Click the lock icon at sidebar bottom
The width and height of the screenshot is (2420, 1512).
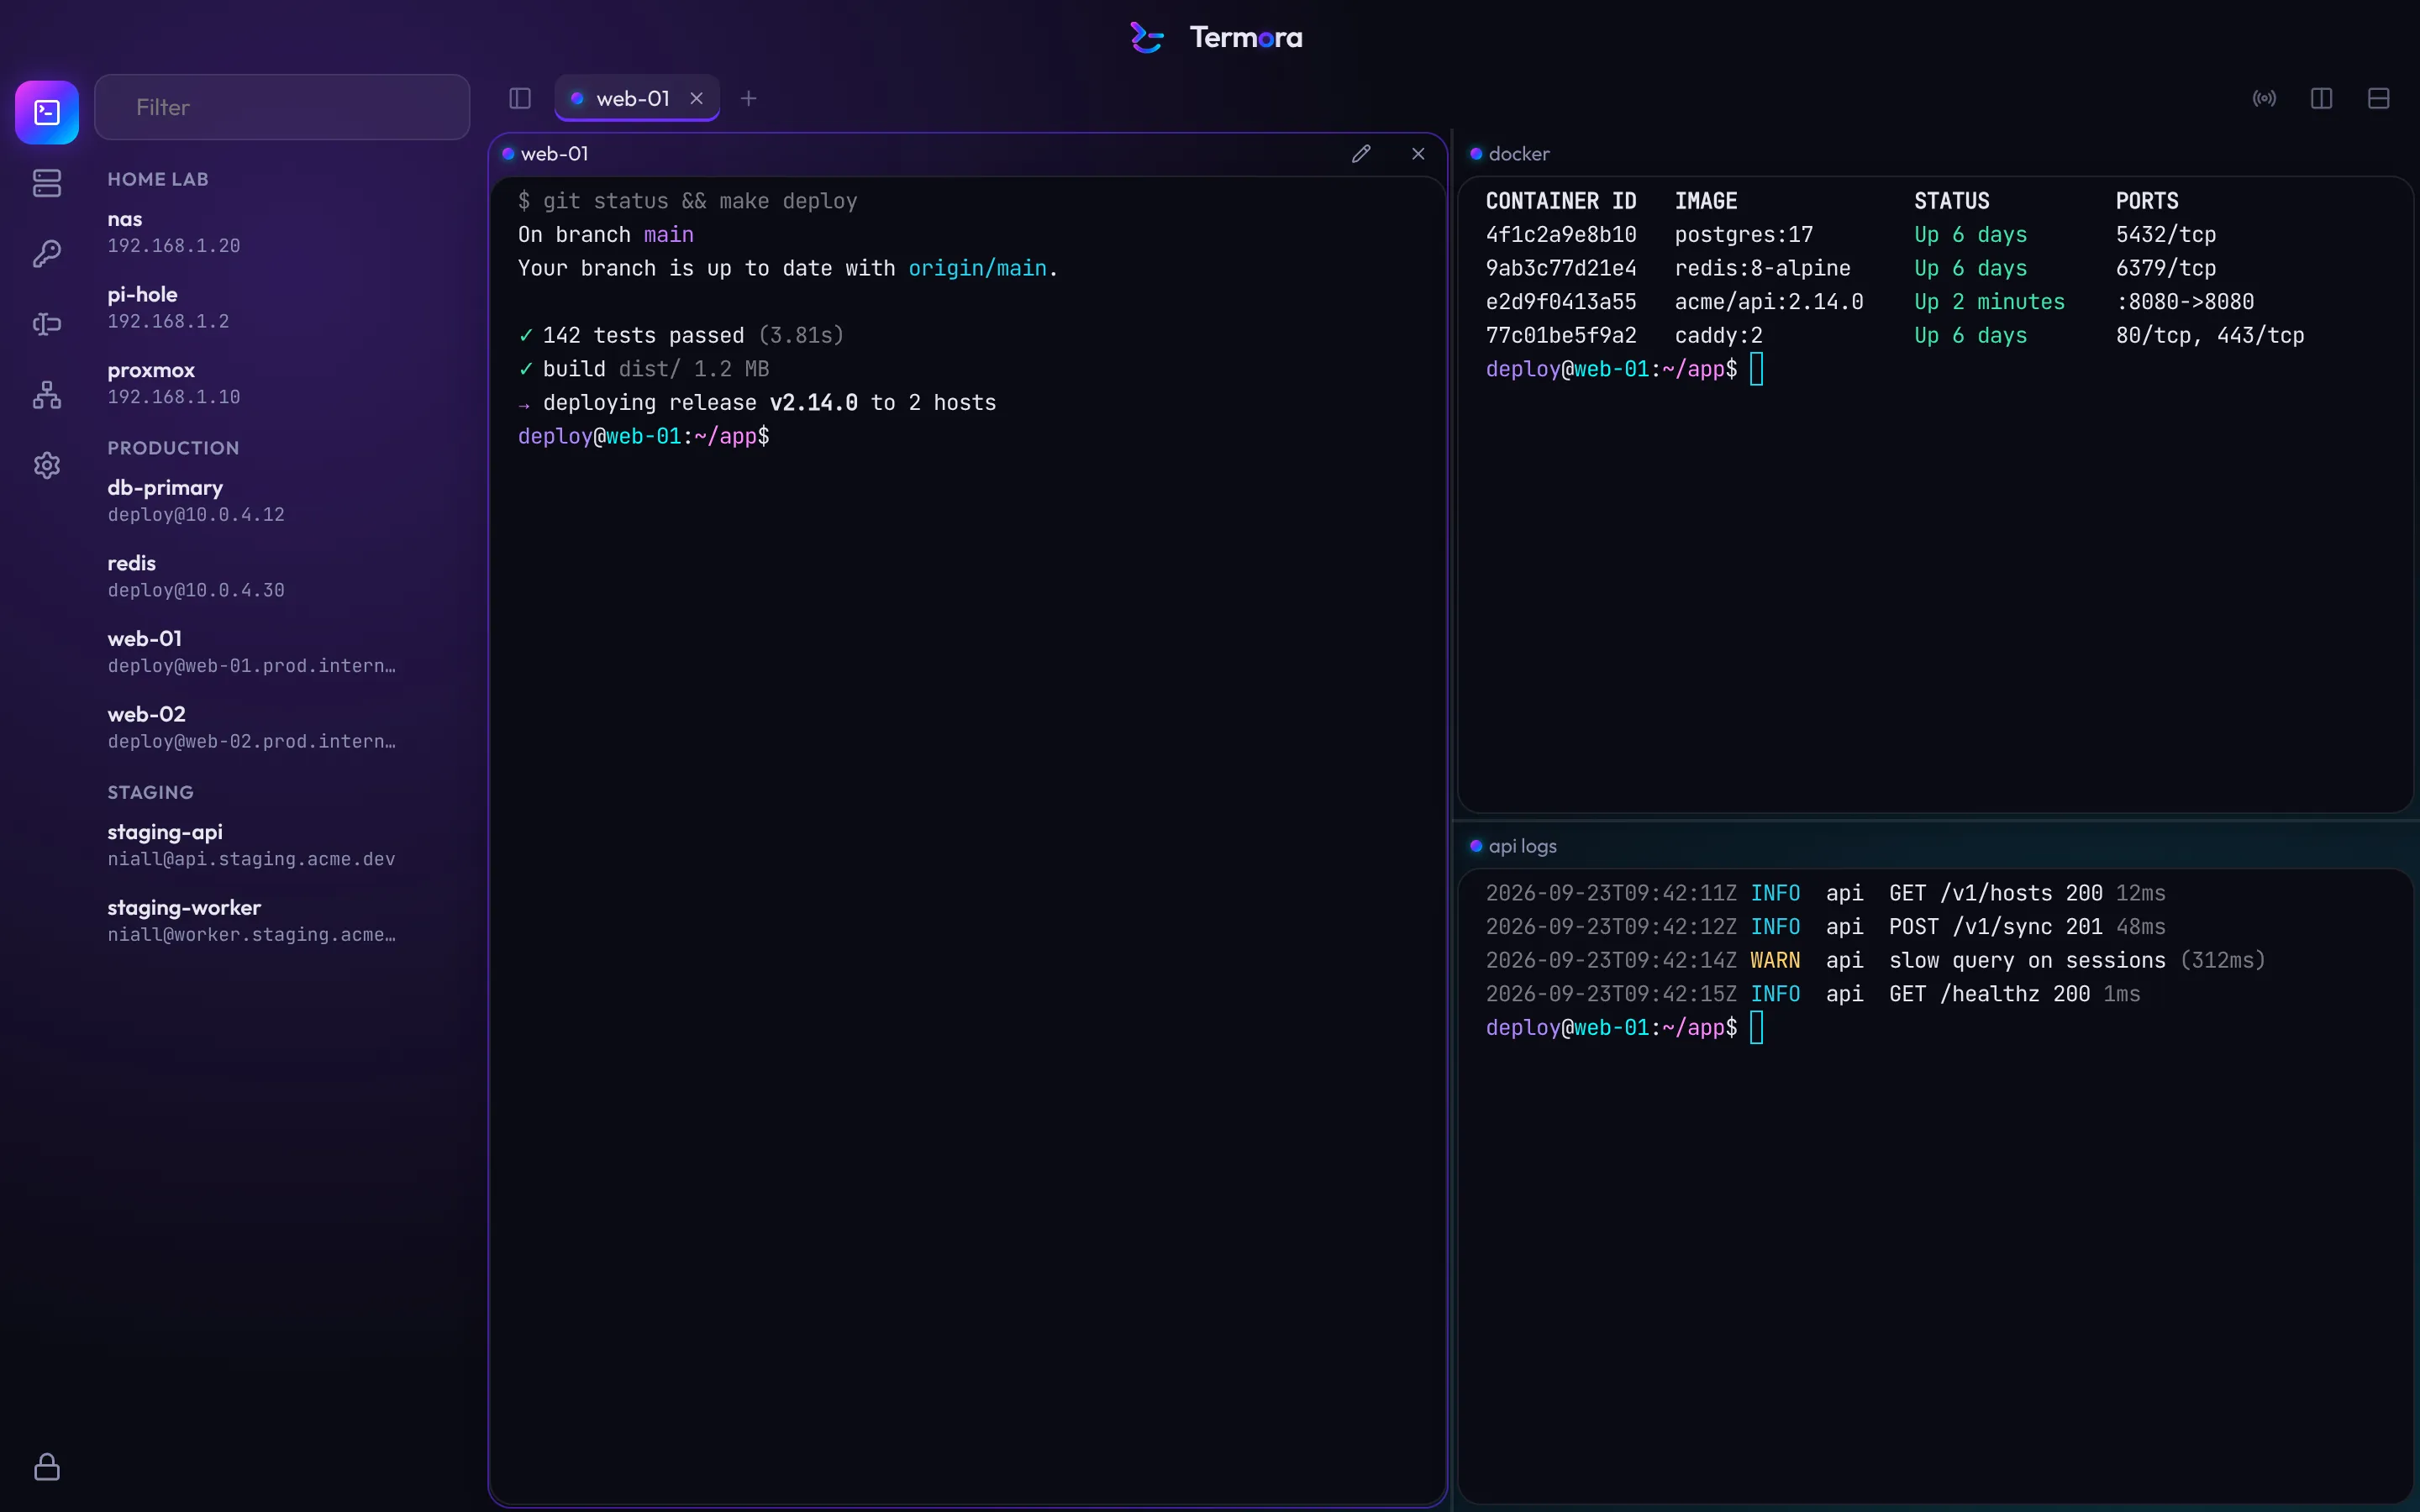47,1467
